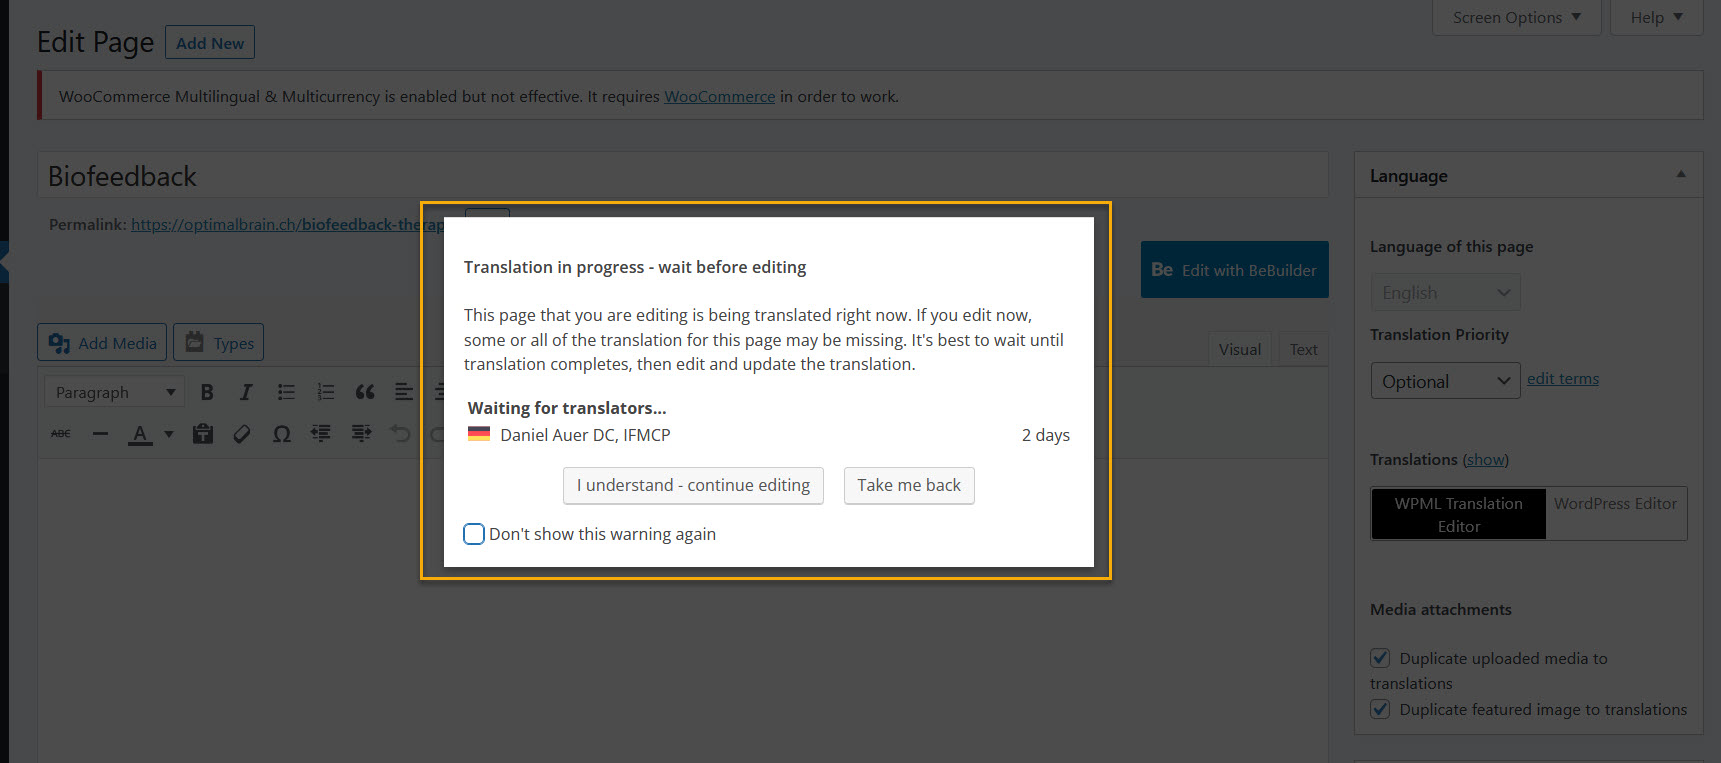Click translator name 'Daniel Auer DC, IFMCP'
This screenshot has height=763, width=1721.
point(585,435)
